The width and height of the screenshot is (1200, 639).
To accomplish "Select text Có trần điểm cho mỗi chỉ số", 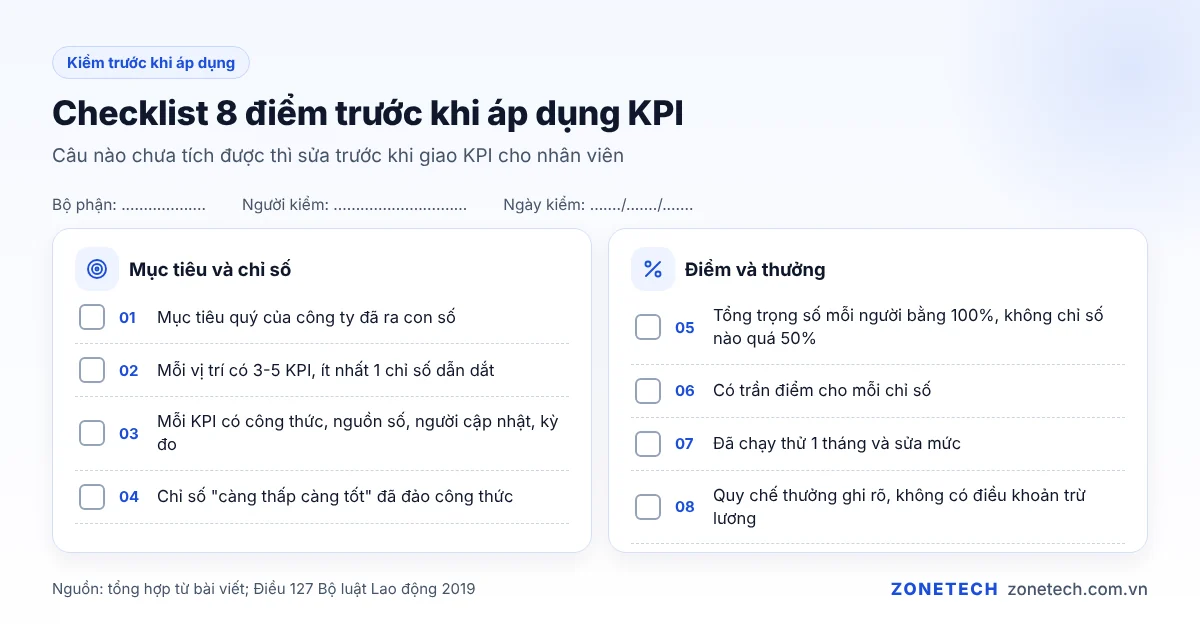I will pos(822,391).
